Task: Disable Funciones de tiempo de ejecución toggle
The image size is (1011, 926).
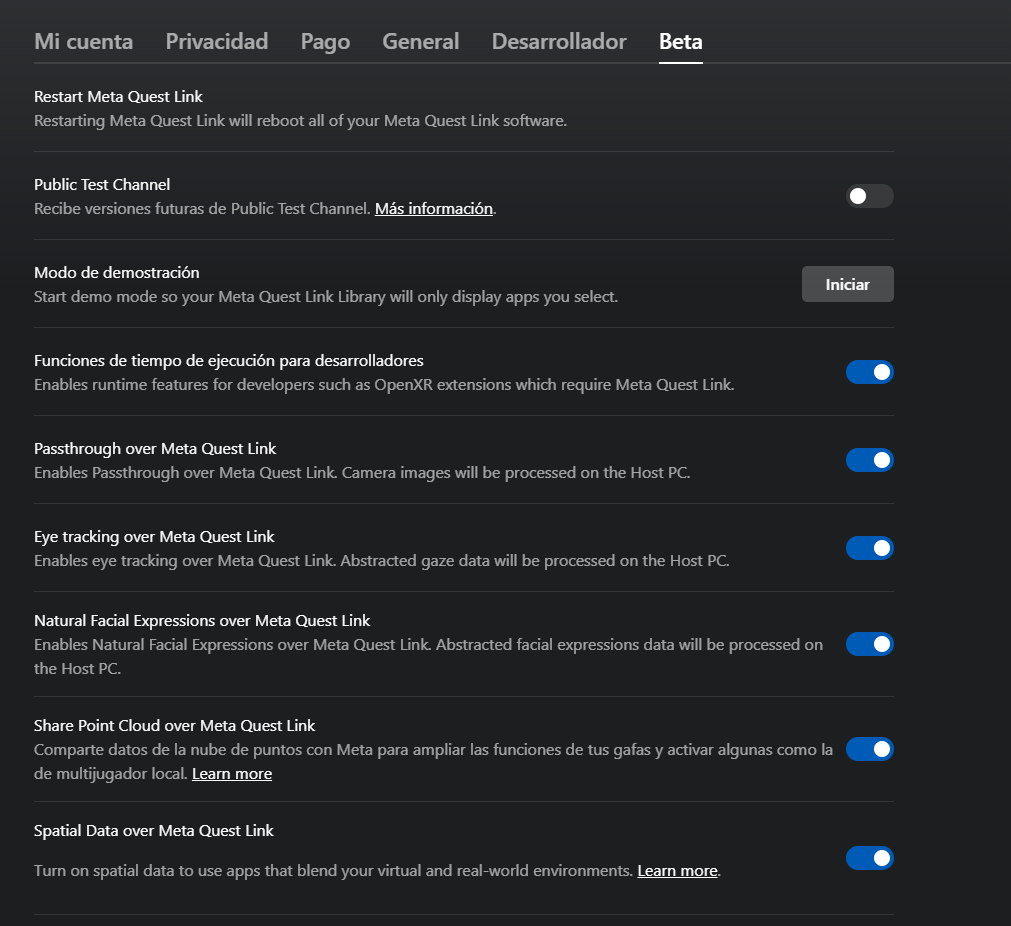Action: 869,372
